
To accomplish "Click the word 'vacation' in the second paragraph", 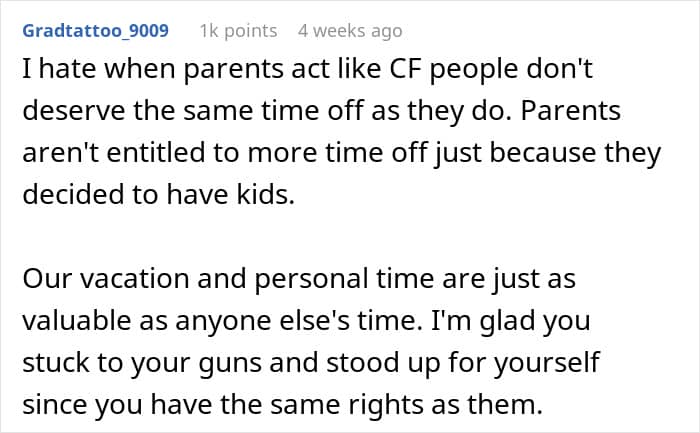I will 135,279.
